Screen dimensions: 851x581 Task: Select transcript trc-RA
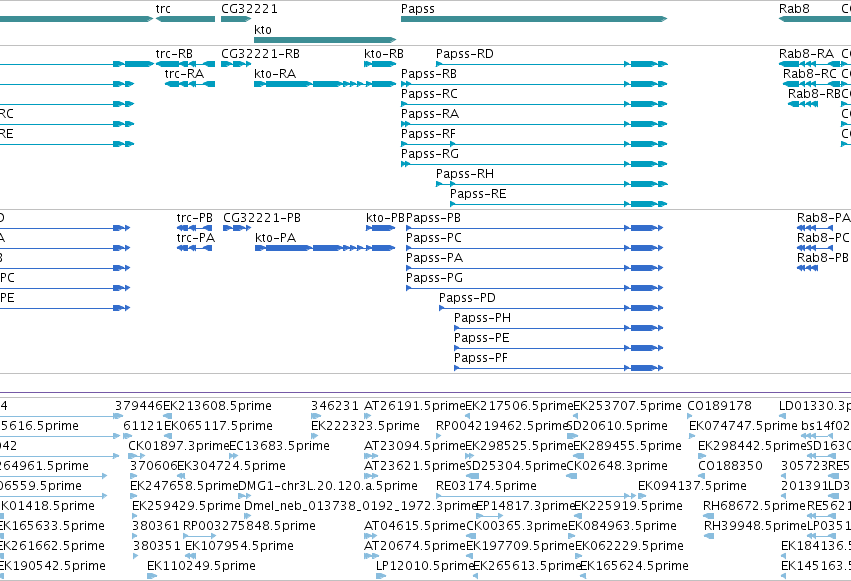(x=190, y=84)
